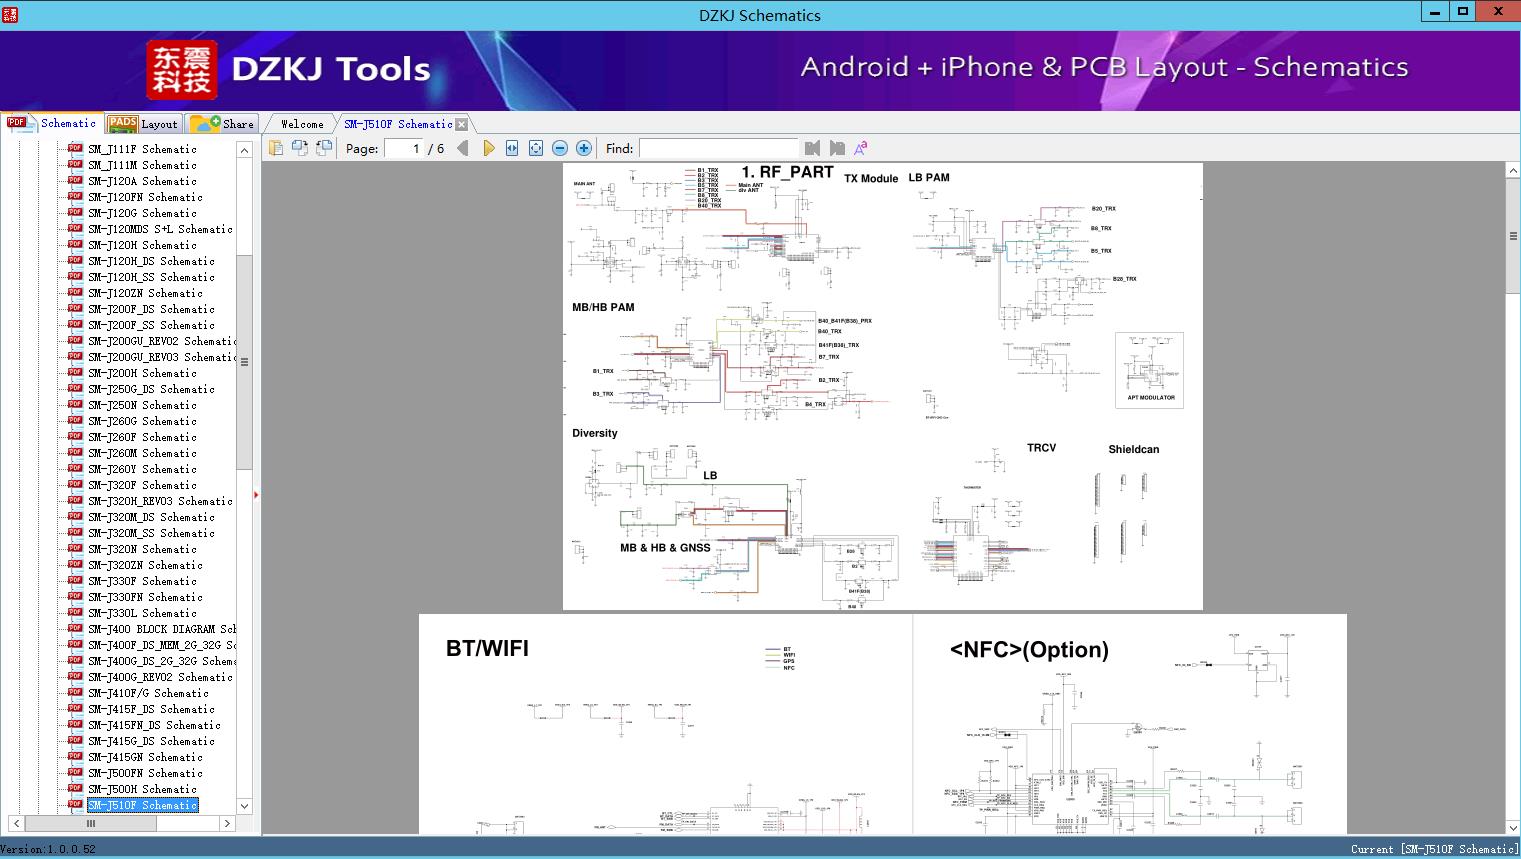Image resolution: width=1521 pixels, height=859 pixels.
Task: Select SM-J410F/G Schematic
Action: coord(148,693)
